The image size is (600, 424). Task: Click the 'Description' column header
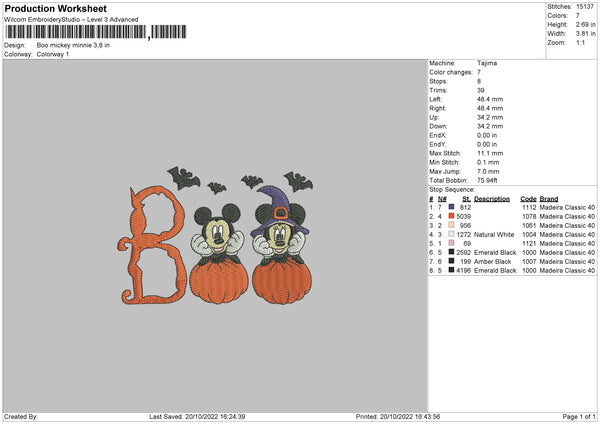492,199
